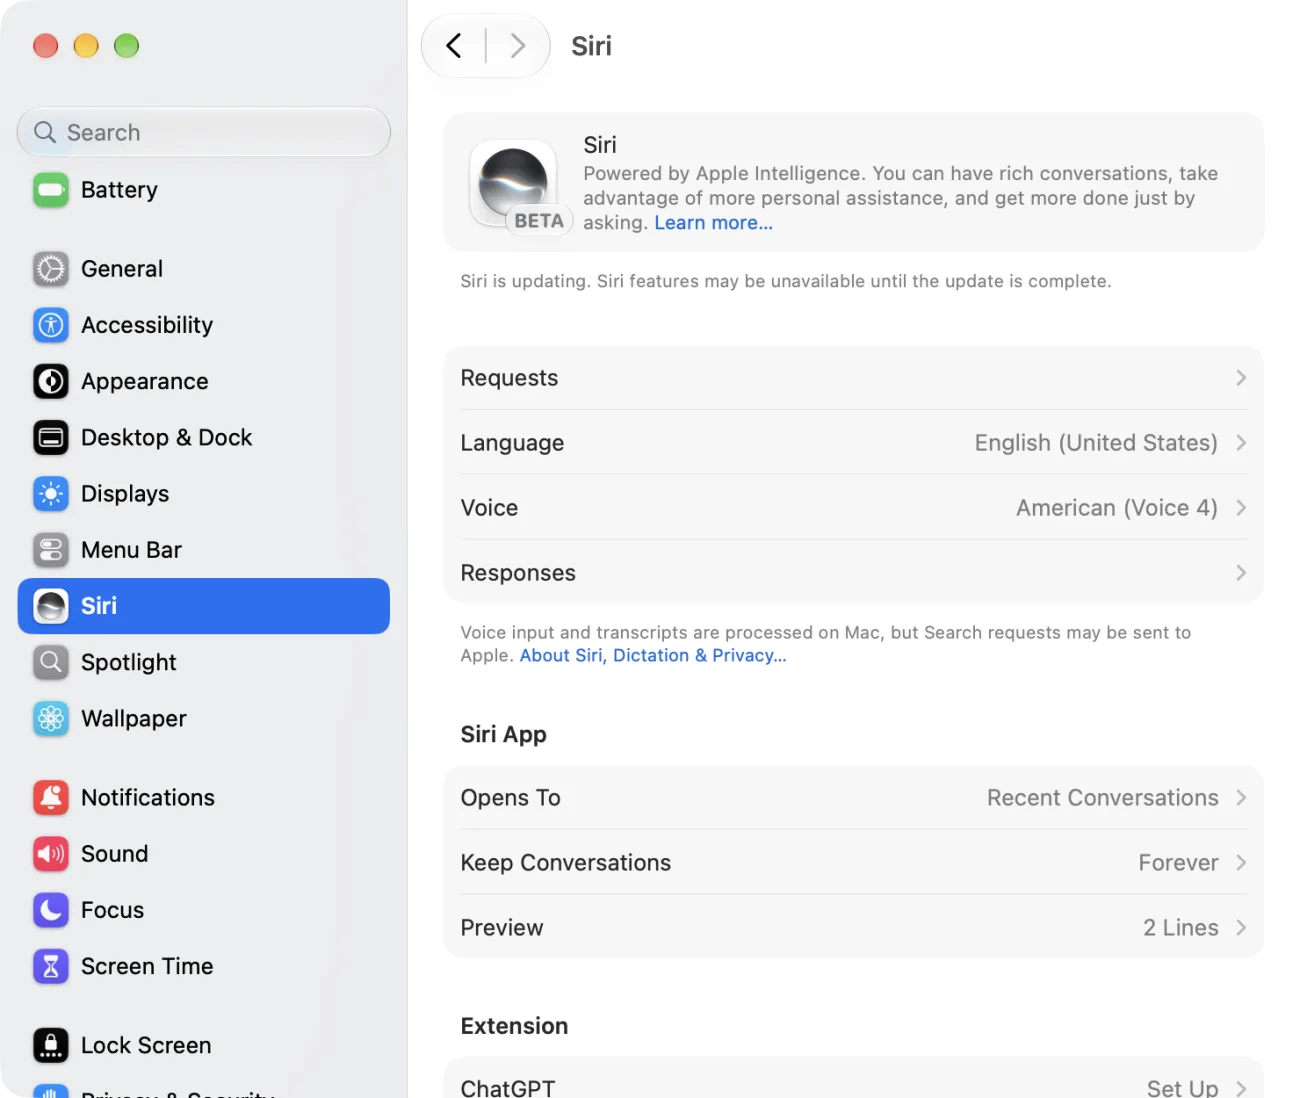Click the Forever value
The width and height of the screenshot is (1300, 1098).
1178,863
